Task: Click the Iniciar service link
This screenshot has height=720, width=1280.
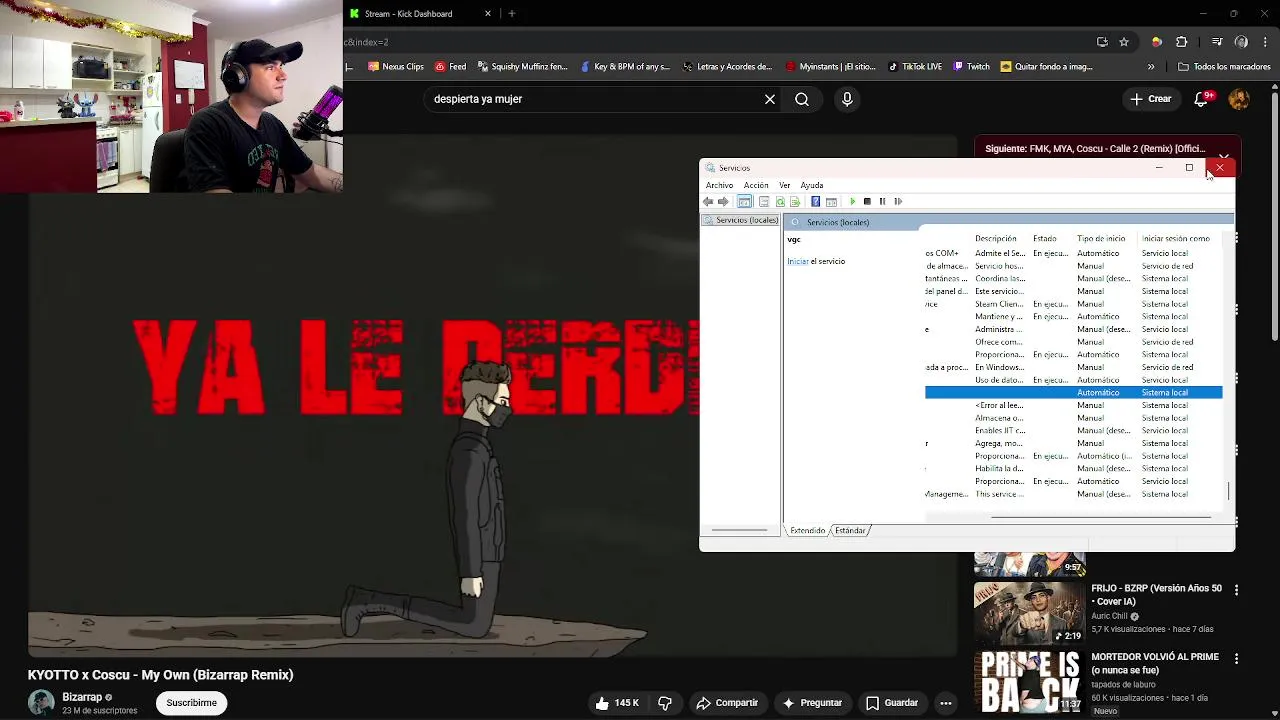Action: 797,261
